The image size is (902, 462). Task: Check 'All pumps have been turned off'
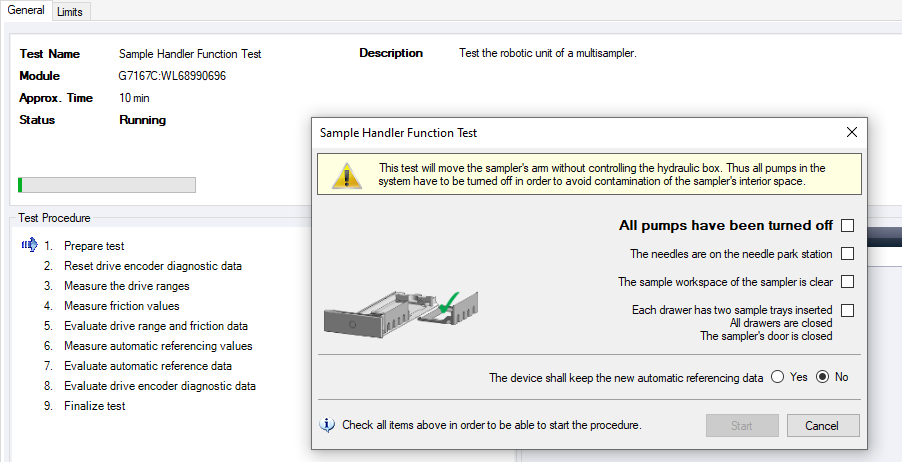847,226
